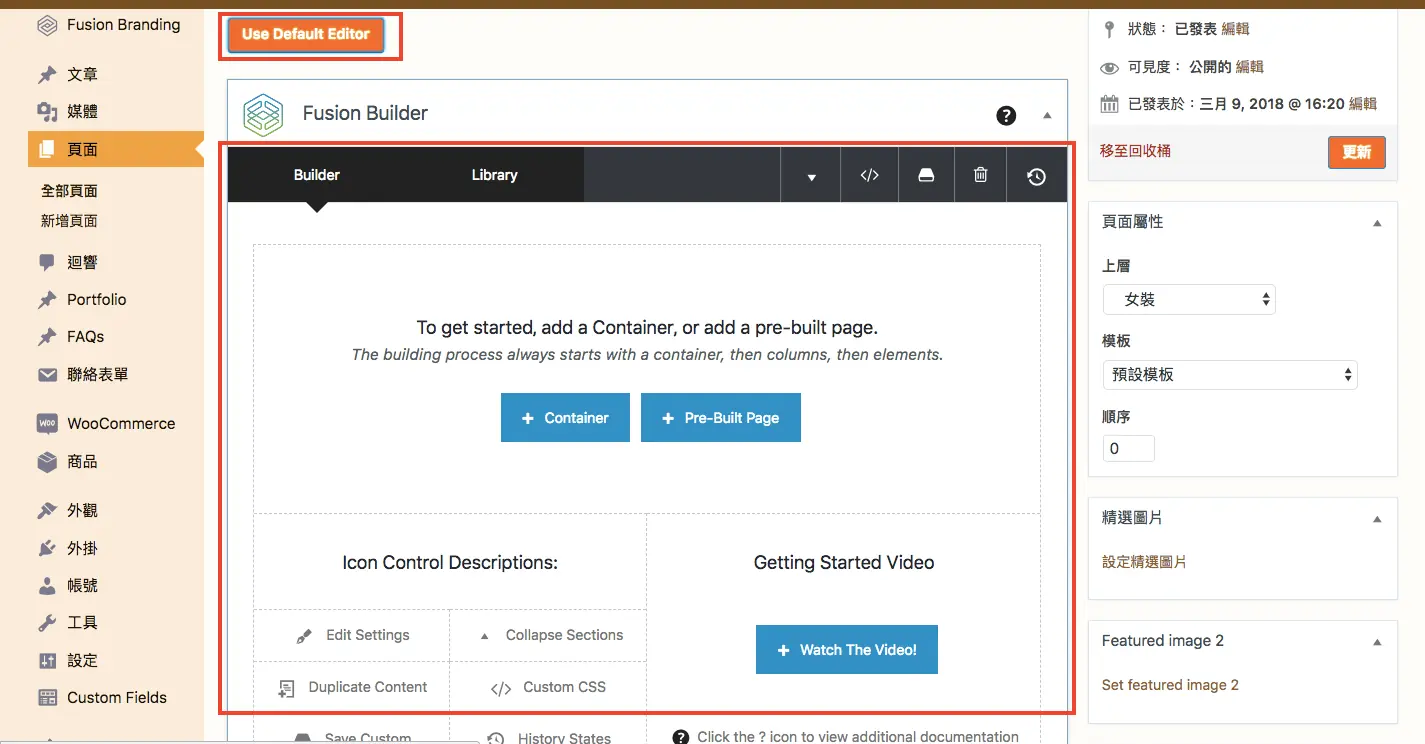Open the custom CSS code toolbar icon
The width and height of the screenshot is (1425, 744).
coord(870,175)
